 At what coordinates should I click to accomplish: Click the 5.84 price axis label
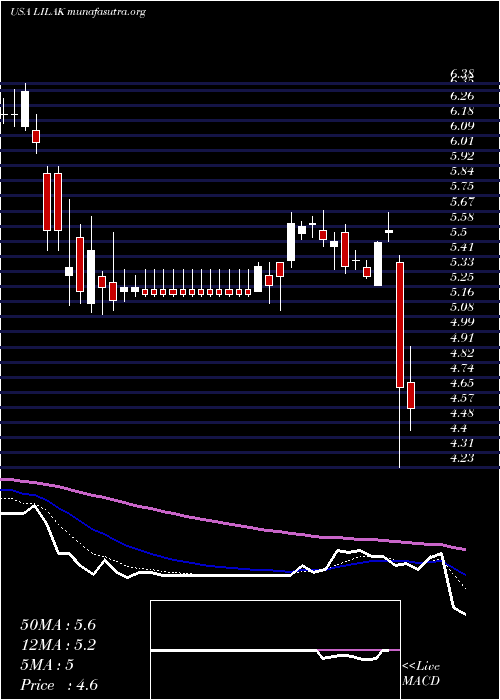pos(462,172)
